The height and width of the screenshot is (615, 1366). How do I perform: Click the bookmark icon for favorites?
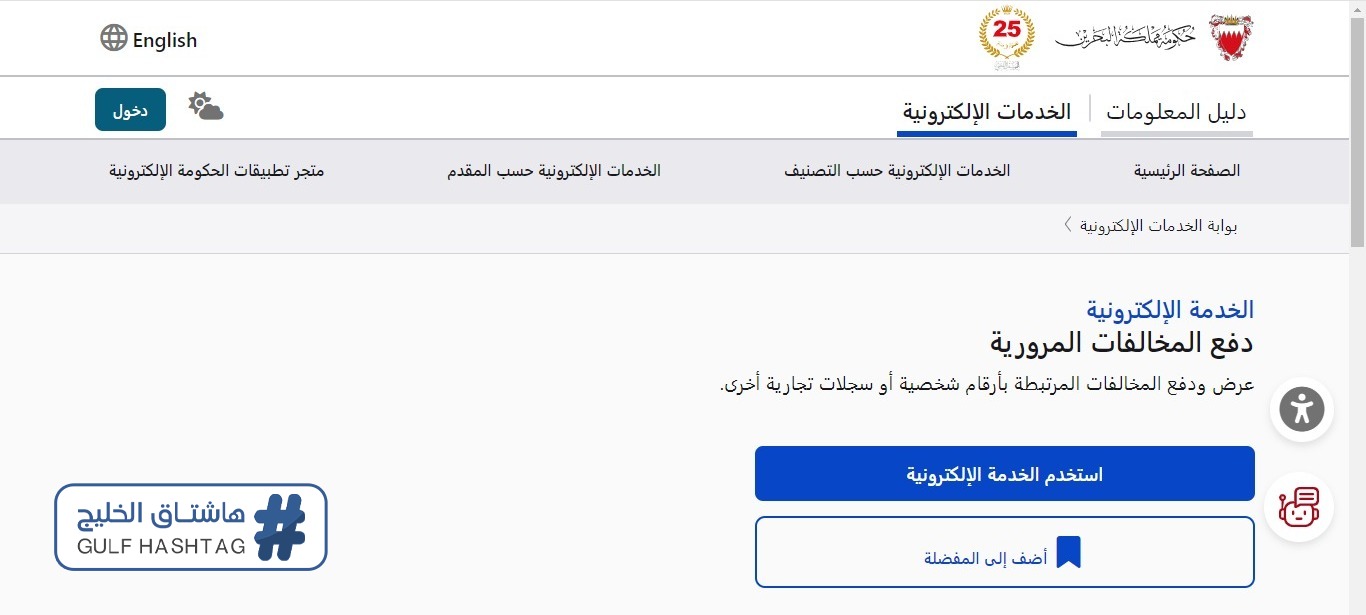(1069, 552)
